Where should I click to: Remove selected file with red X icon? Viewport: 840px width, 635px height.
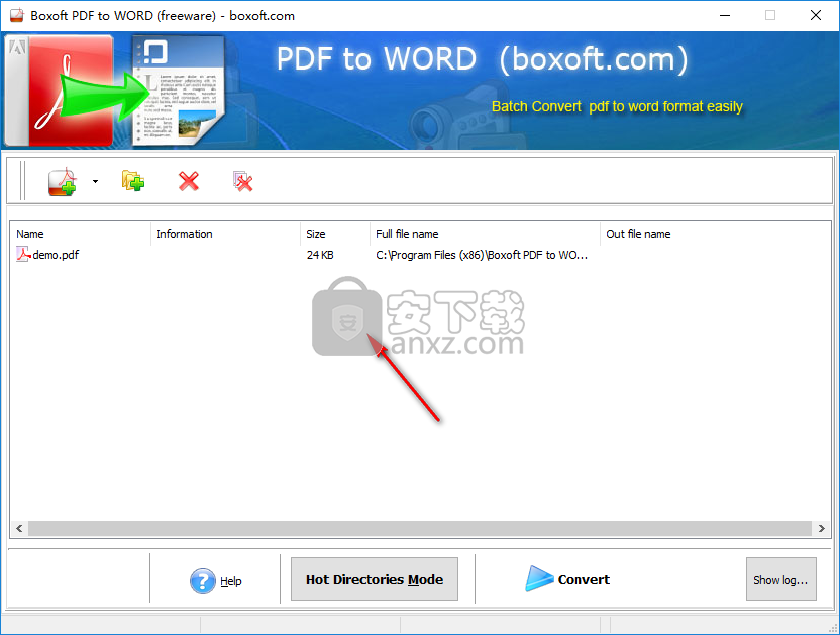click(189, 181)
